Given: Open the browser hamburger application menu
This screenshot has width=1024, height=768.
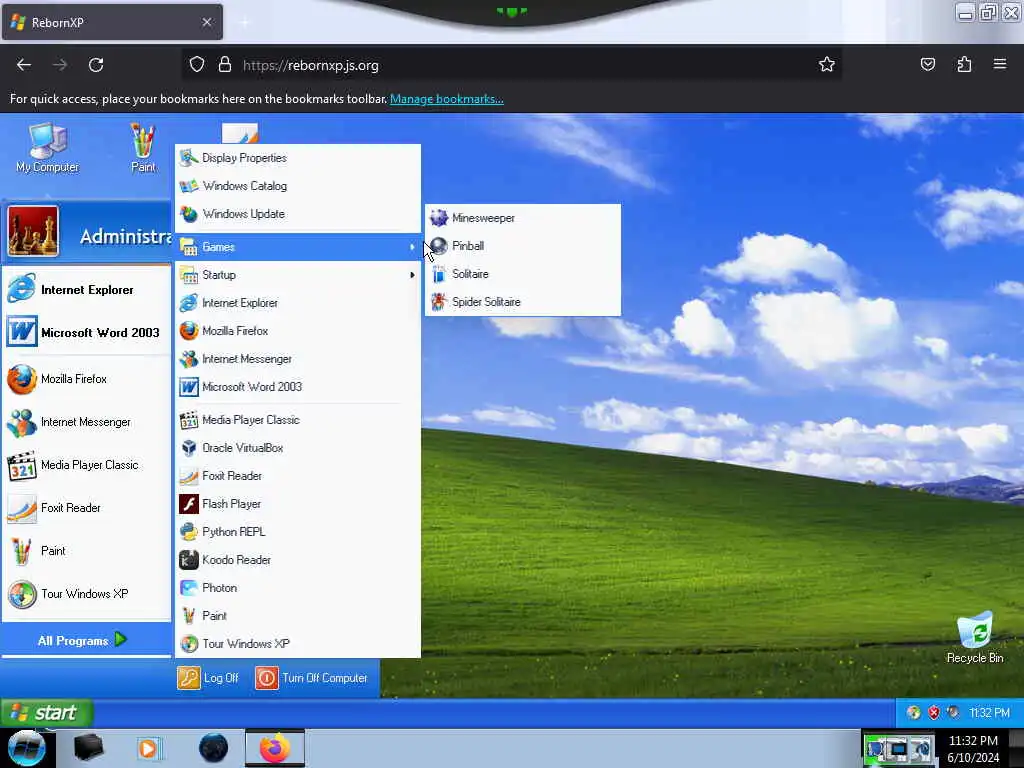Looking at the screenshot, I should [1000, 64].
